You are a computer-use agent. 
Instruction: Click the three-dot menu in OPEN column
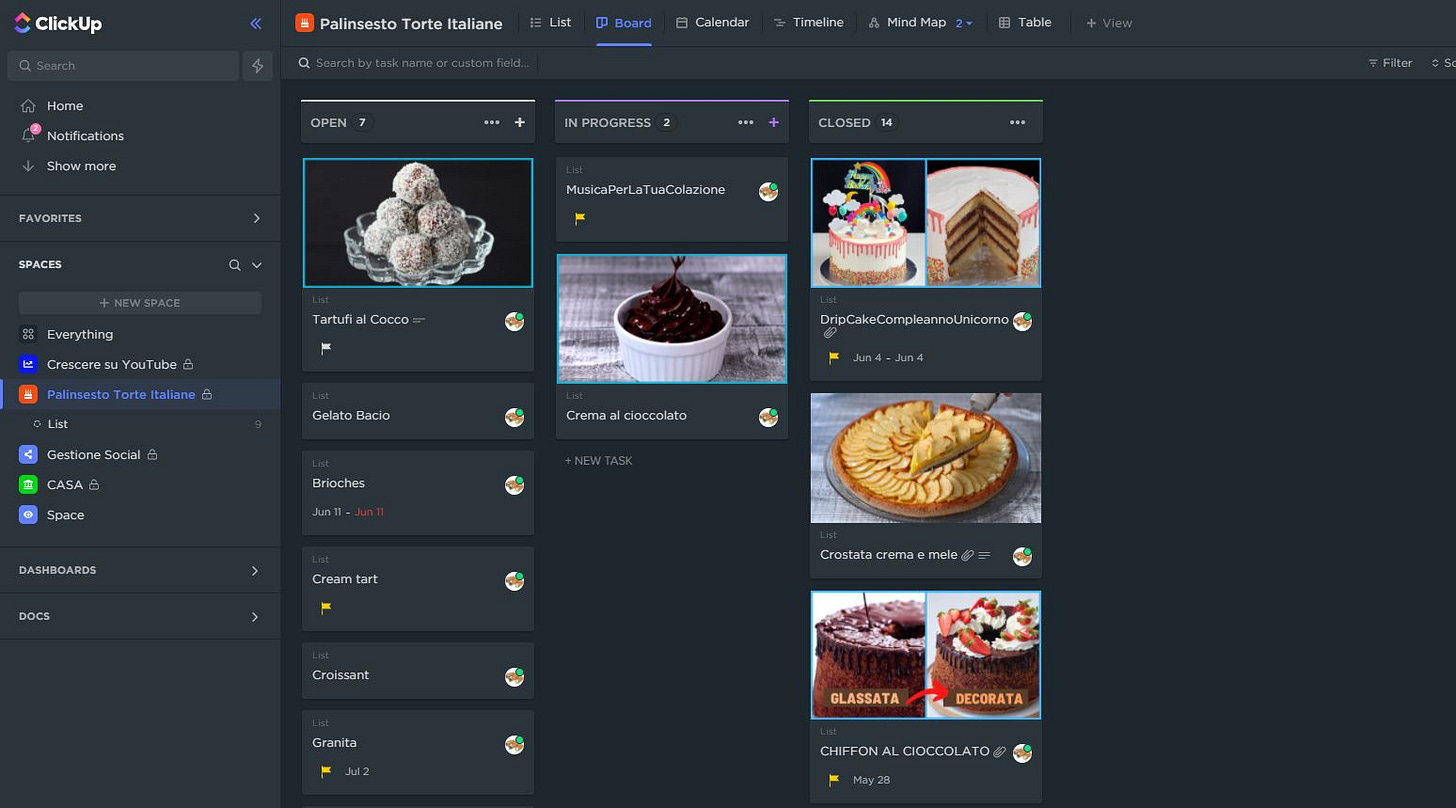(x=491, y=122)
